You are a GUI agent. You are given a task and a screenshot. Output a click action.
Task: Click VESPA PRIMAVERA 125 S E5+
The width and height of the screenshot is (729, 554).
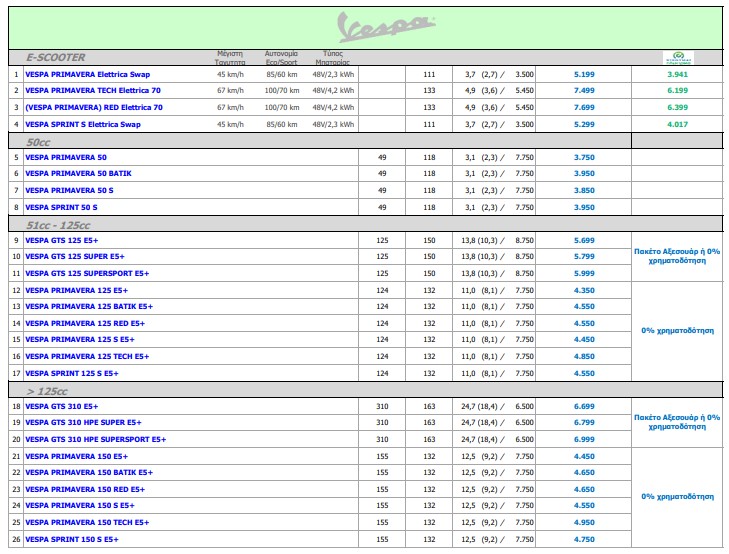coord(80,340)
